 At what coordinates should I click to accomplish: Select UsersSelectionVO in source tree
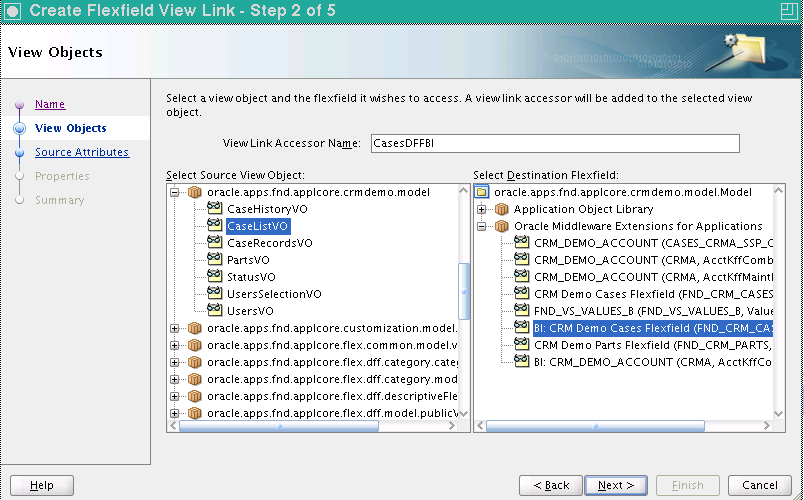click(274, 294)
